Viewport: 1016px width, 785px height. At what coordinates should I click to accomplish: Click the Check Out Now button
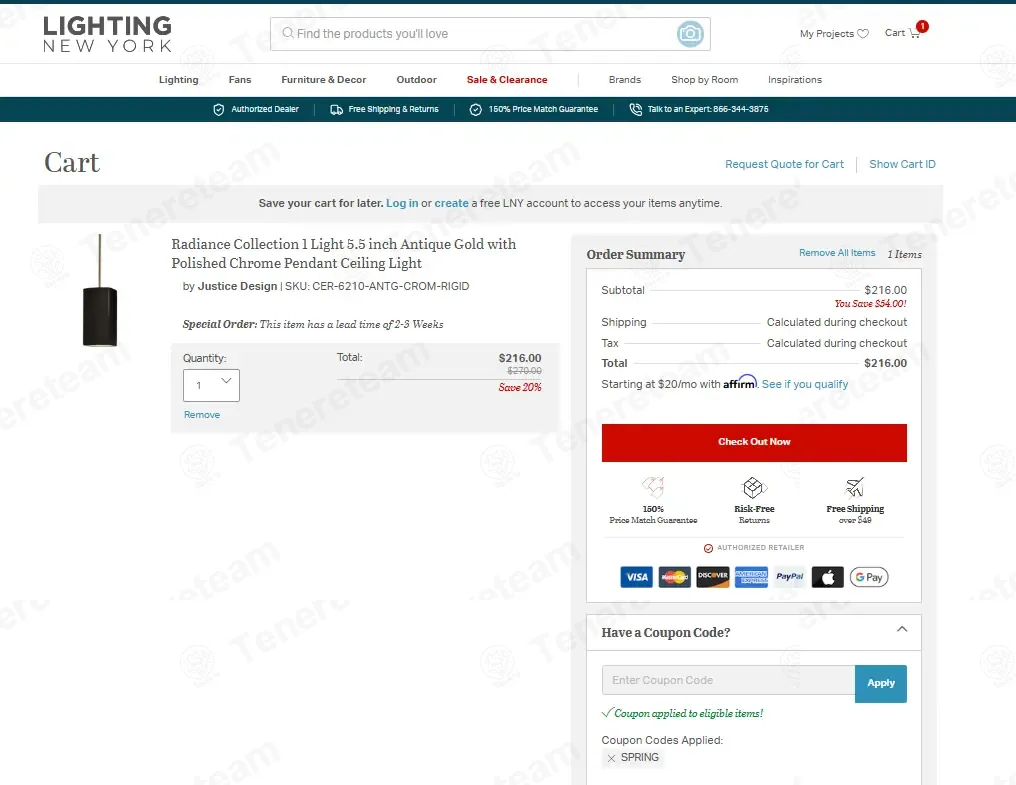754,443
